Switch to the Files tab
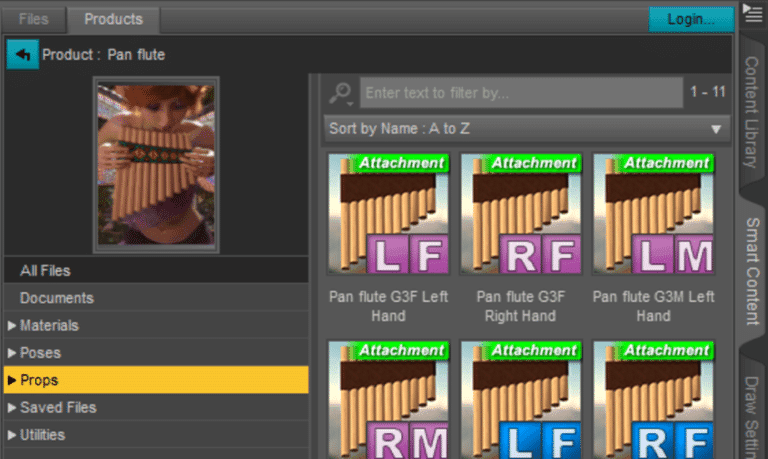768x459 pixels. [33, 18]
